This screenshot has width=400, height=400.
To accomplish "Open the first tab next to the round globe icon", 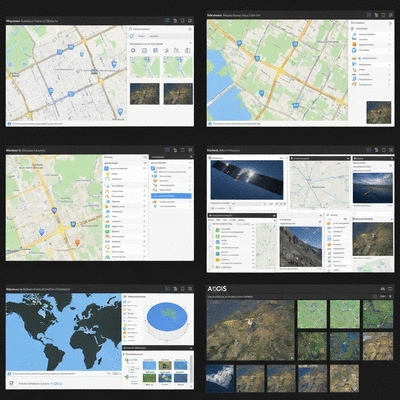I will pyautogui.click(x=142, y=36).
